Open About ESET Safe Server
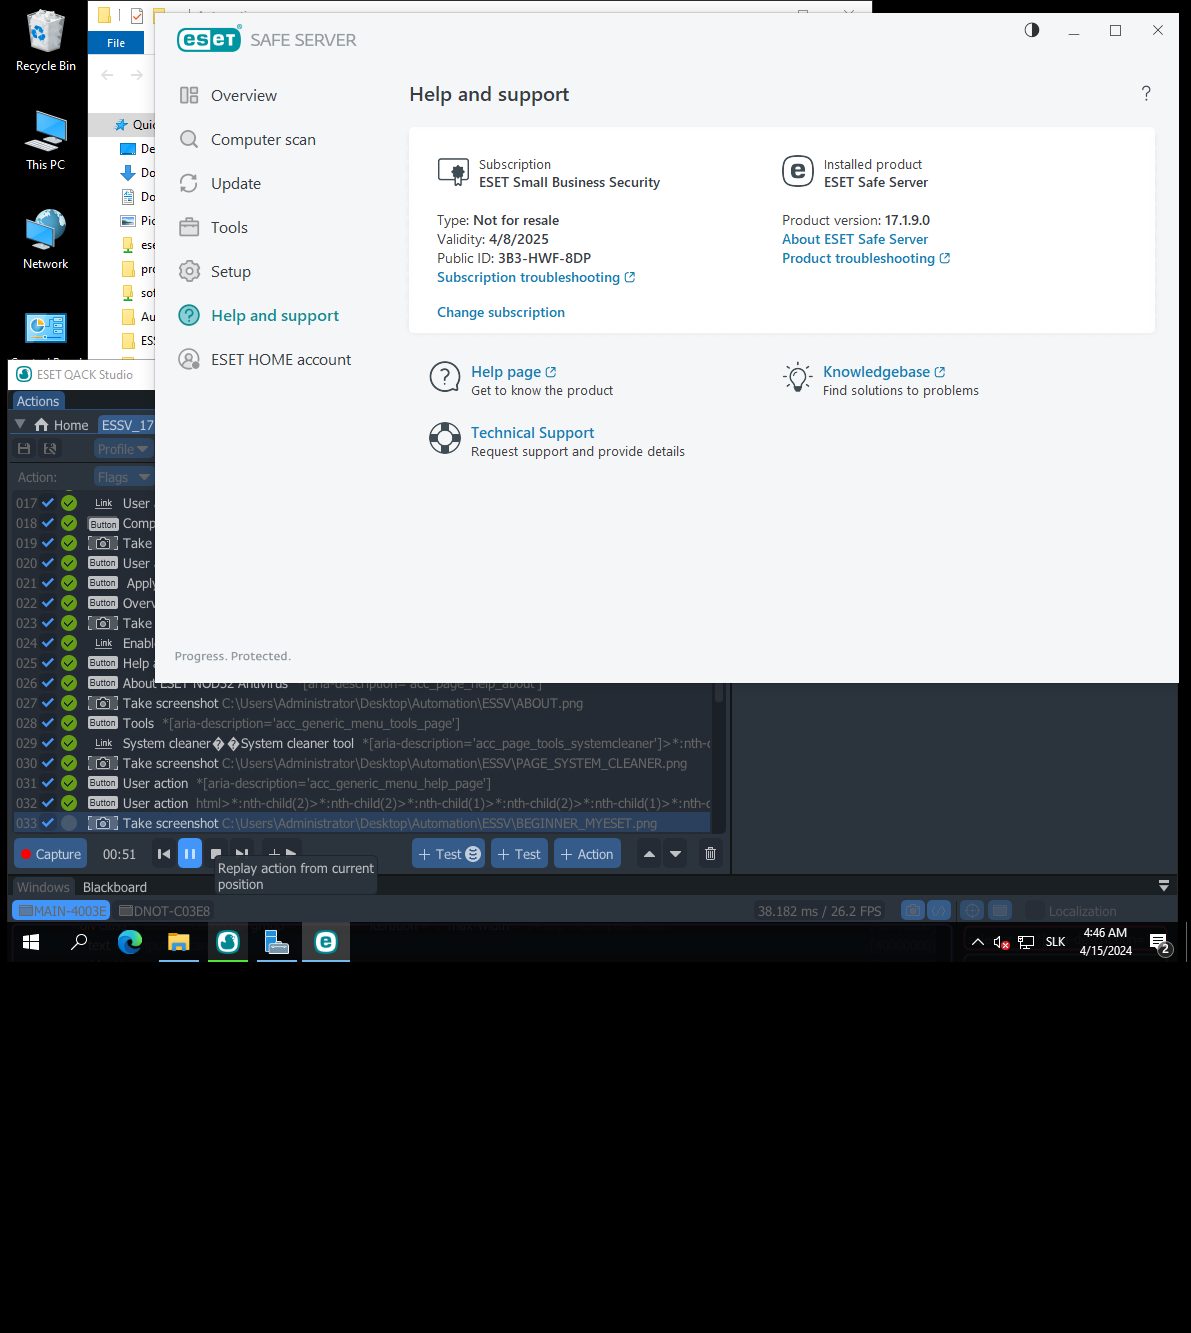The height and width of the screenshot is (1333, 1191). (855, 240)
